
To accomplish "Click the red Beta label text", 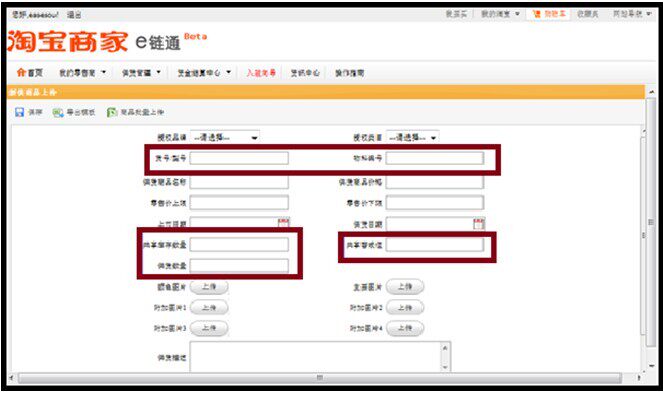I will (195, 36).
